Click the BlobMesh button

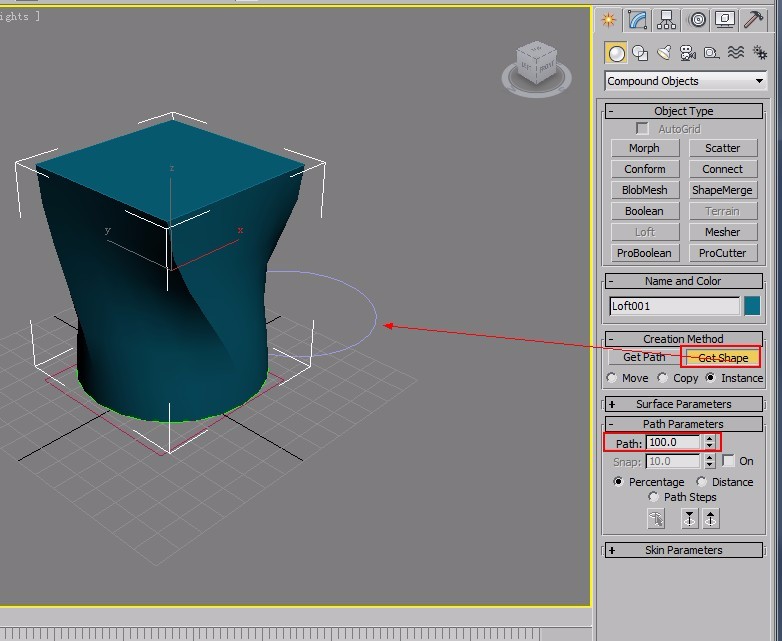[645, 190]
